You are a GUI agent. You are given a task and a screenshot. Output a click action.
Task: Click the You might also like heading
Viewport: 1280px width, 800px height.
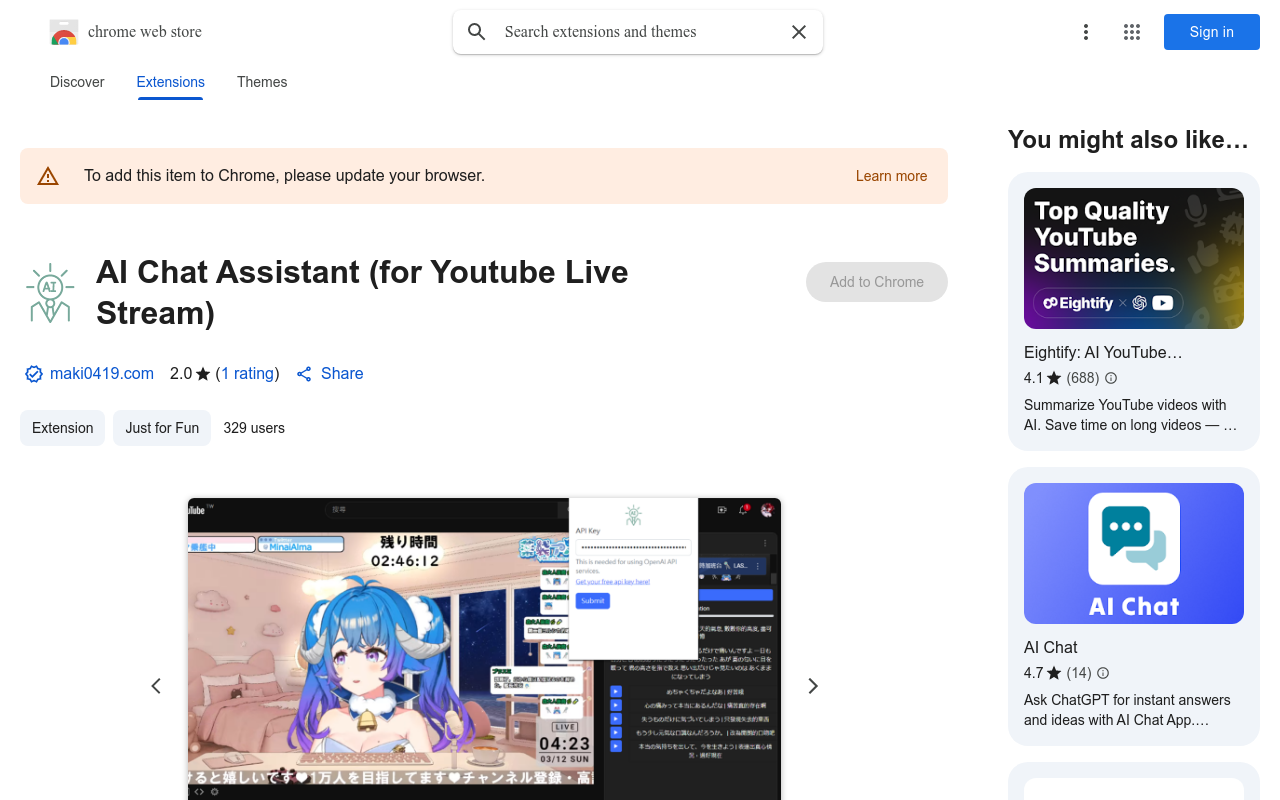click(1128, 140)
